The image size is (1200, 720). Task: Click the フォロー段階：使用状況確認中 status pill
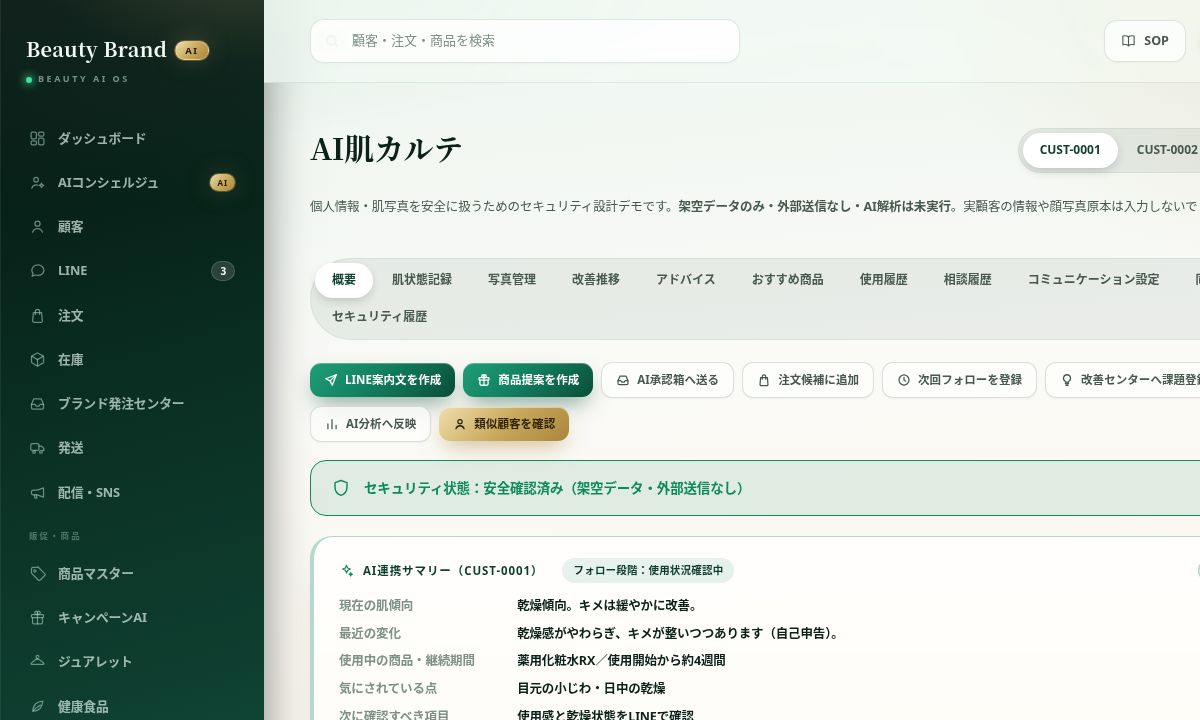[648, 571]
